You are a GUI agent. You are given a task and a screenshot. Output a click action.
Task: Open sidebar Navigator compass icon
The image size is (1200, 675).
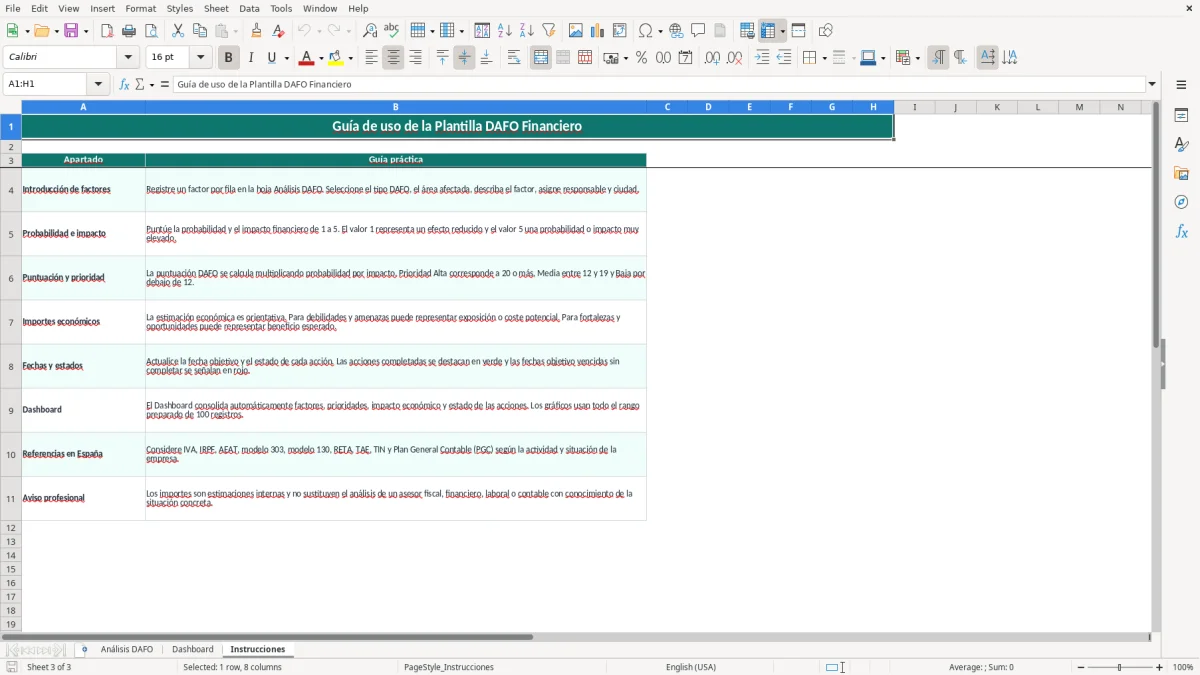coord(1181,202)
